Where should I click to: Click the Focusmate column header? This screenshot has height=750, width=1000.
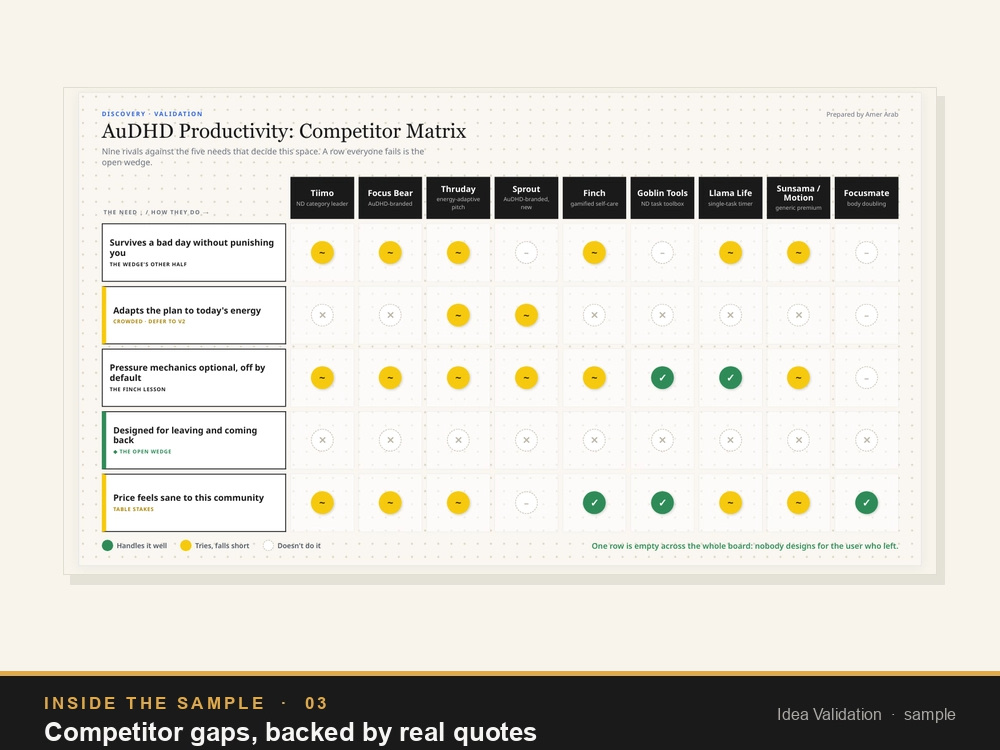(866, 198)
